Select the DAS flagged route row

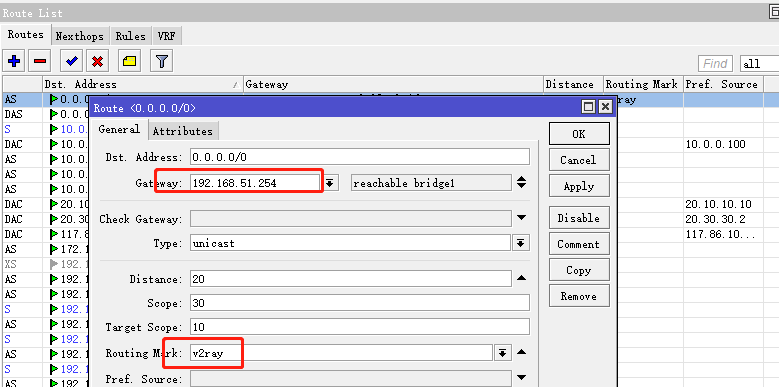coord(46,114)
